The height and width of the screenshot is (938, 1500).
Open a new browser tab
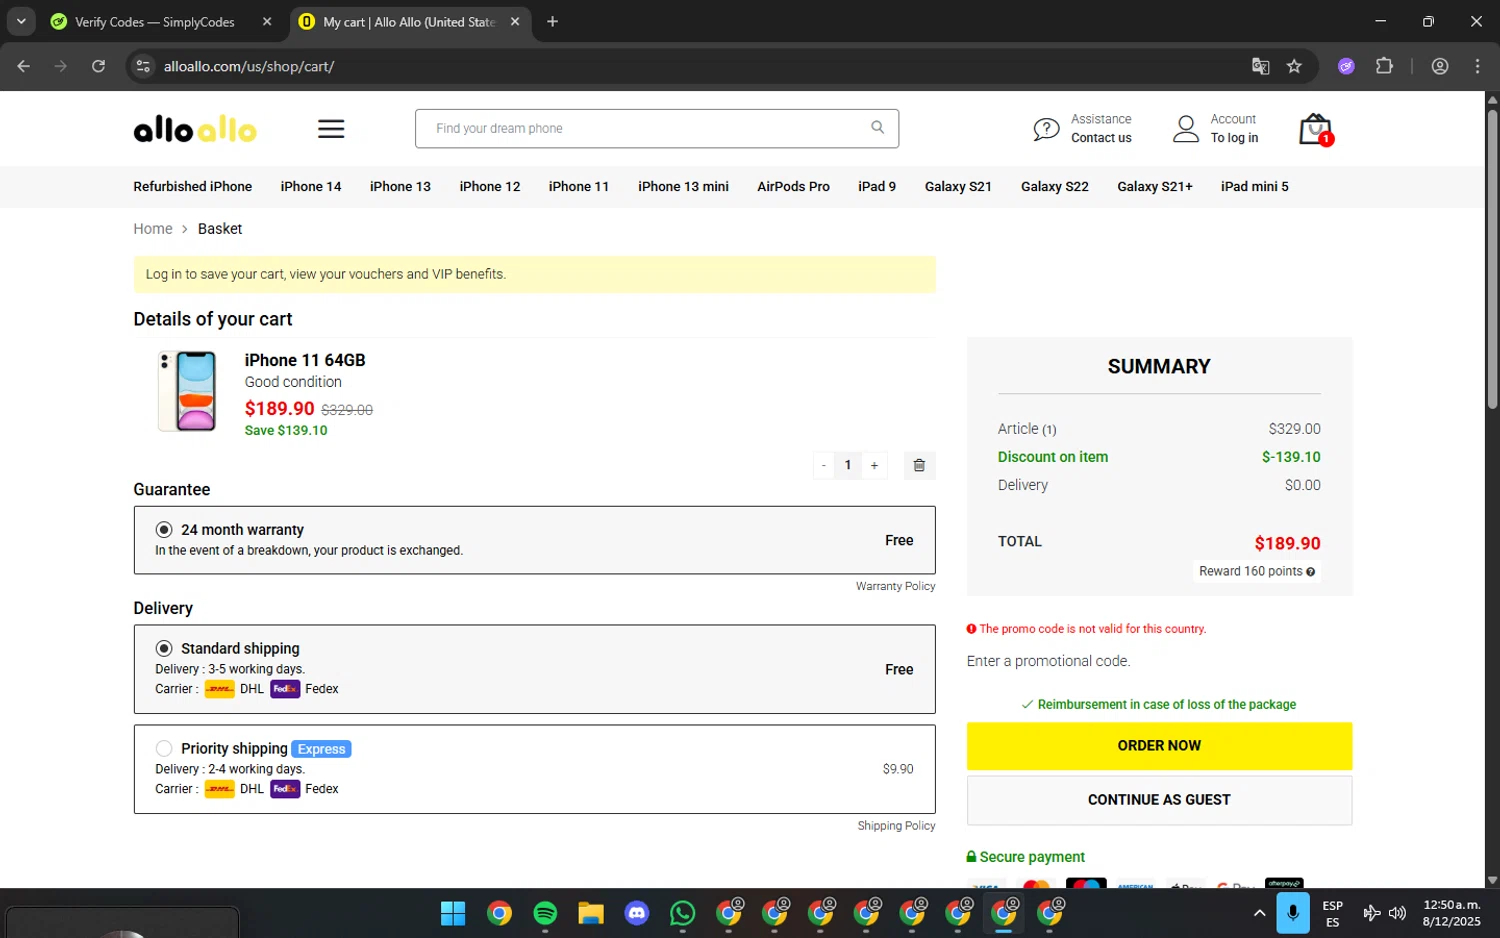pyautogui.click(x=552, y=21)
